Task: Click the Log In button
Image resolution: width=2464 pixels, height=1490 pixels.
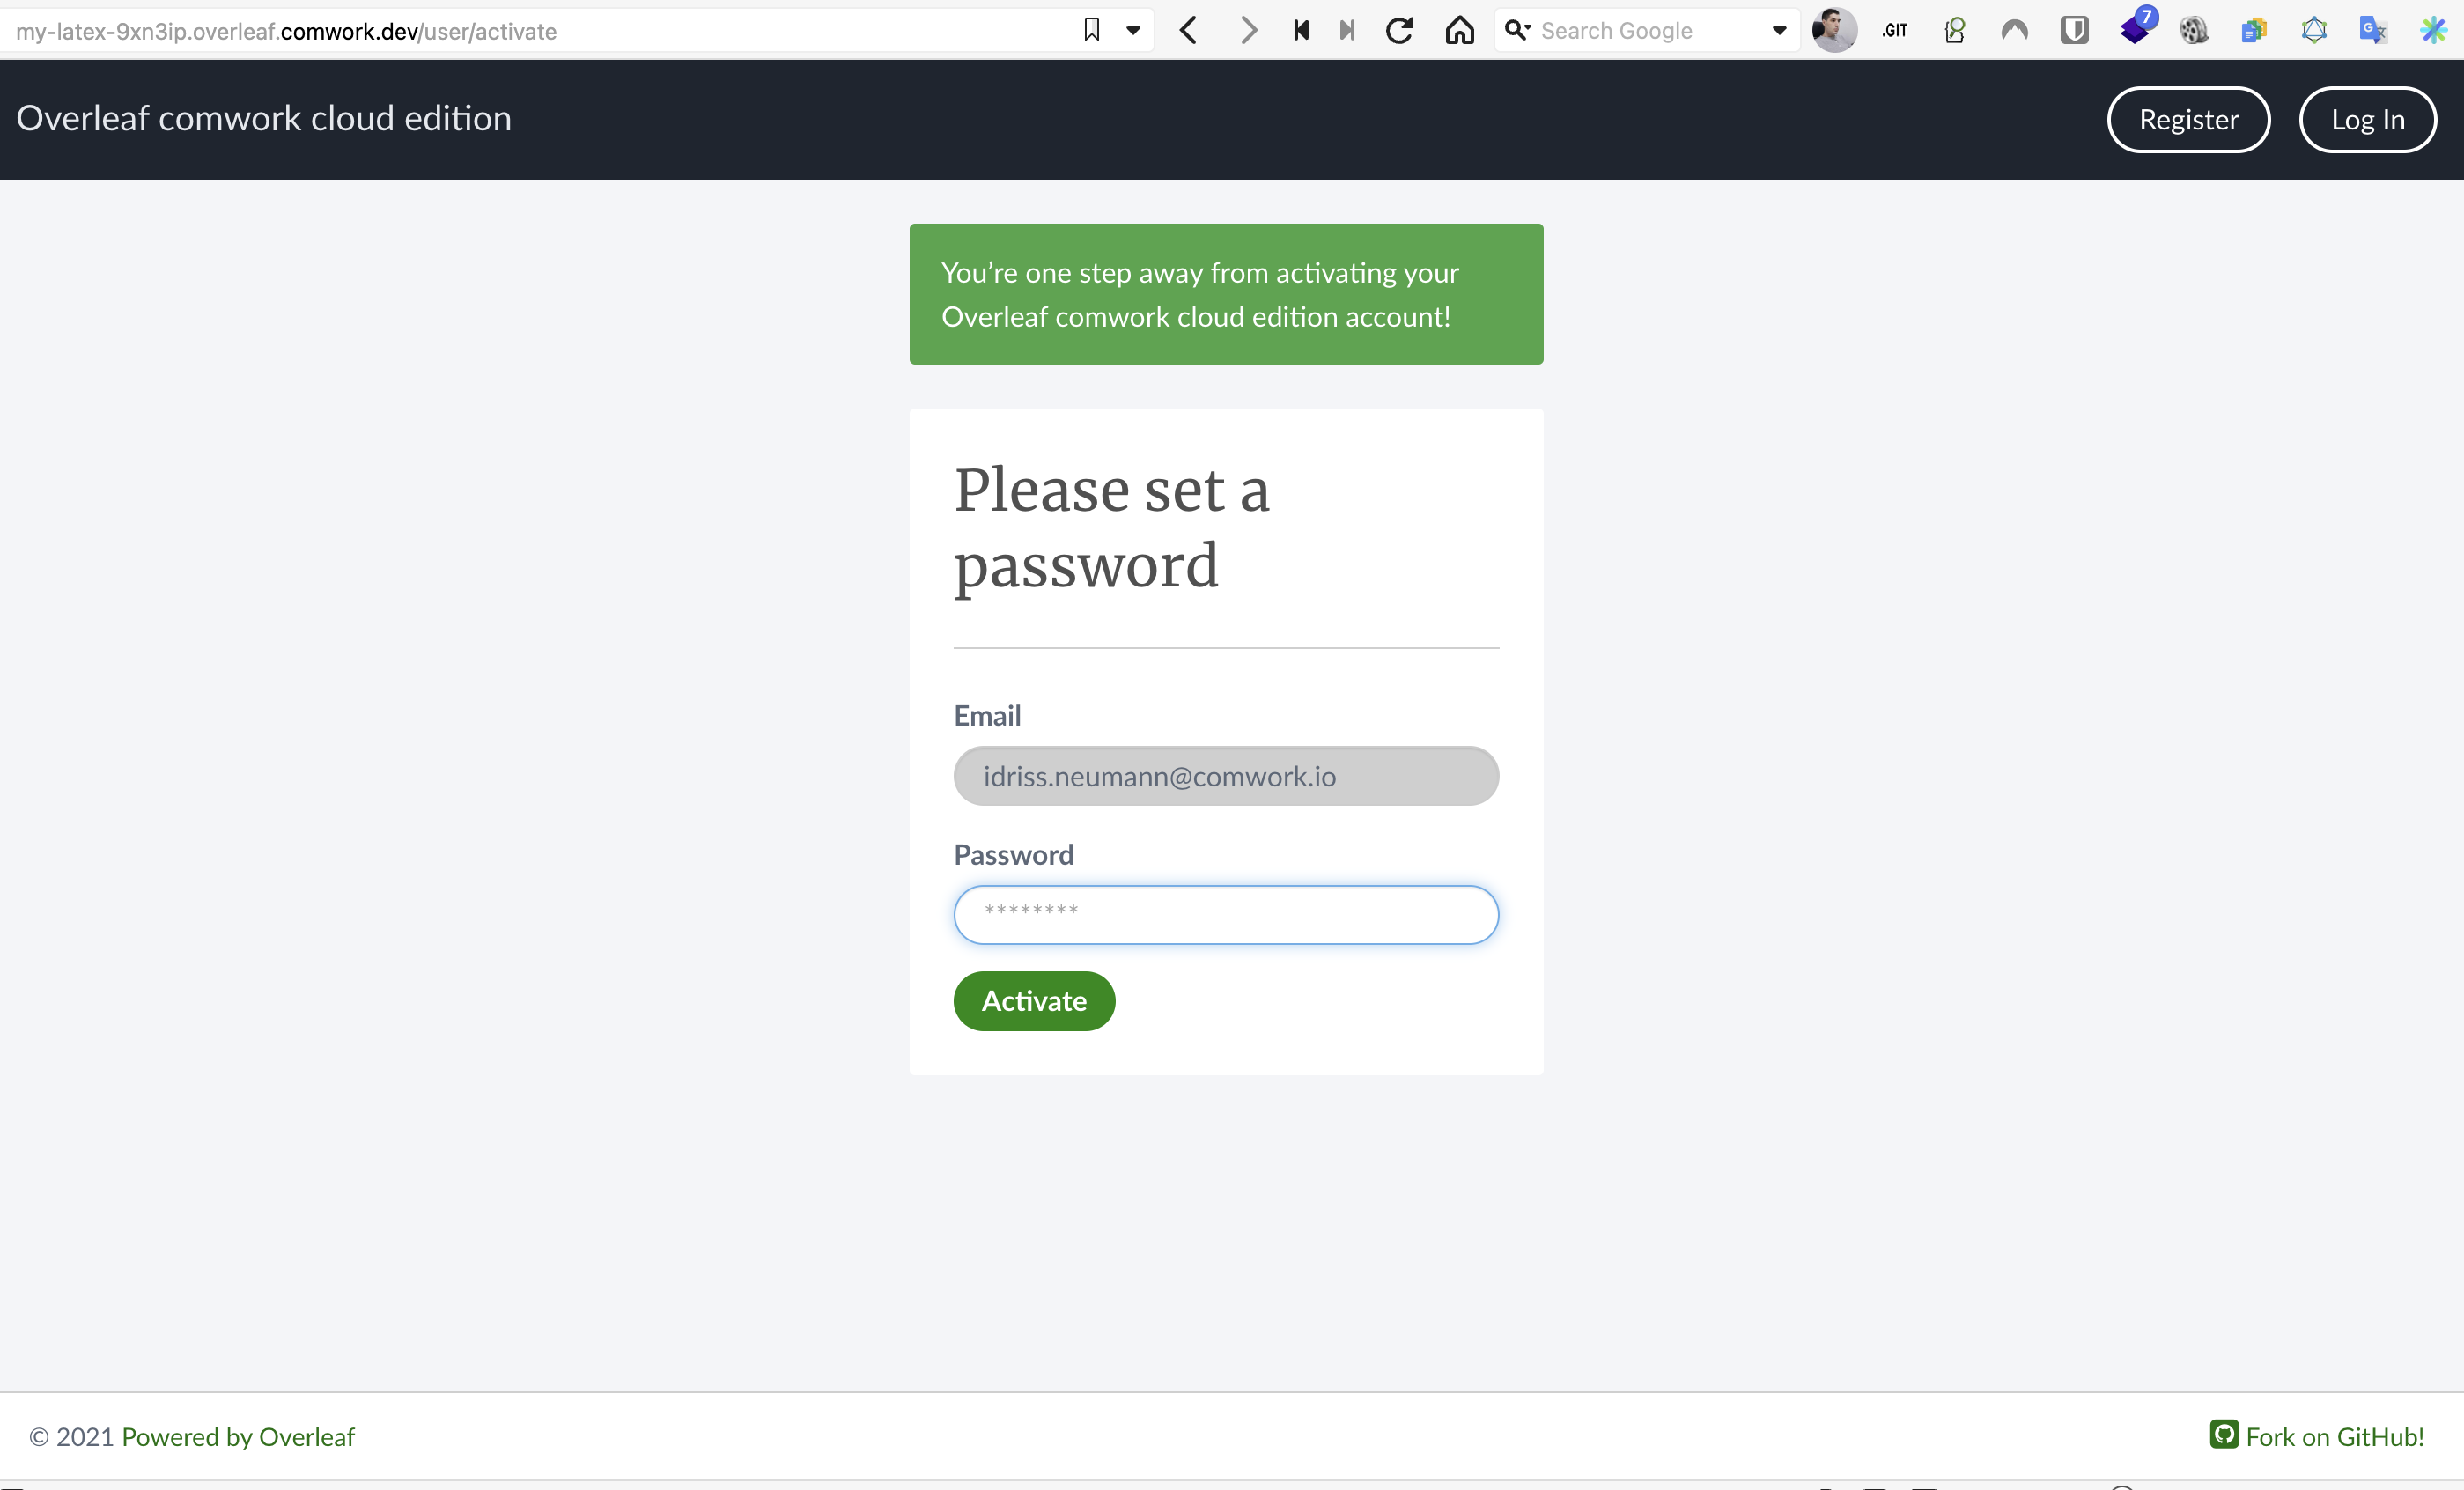Action: [2367, 119]
